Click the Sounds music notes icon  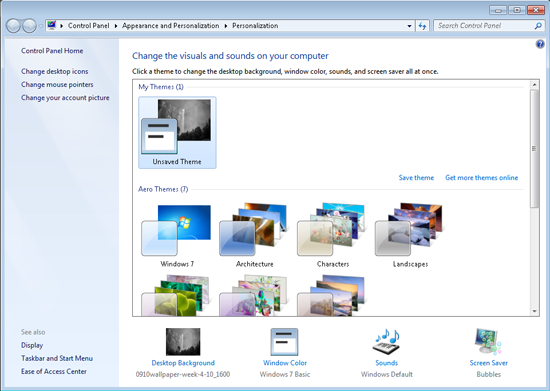click(x=387, y=342)
